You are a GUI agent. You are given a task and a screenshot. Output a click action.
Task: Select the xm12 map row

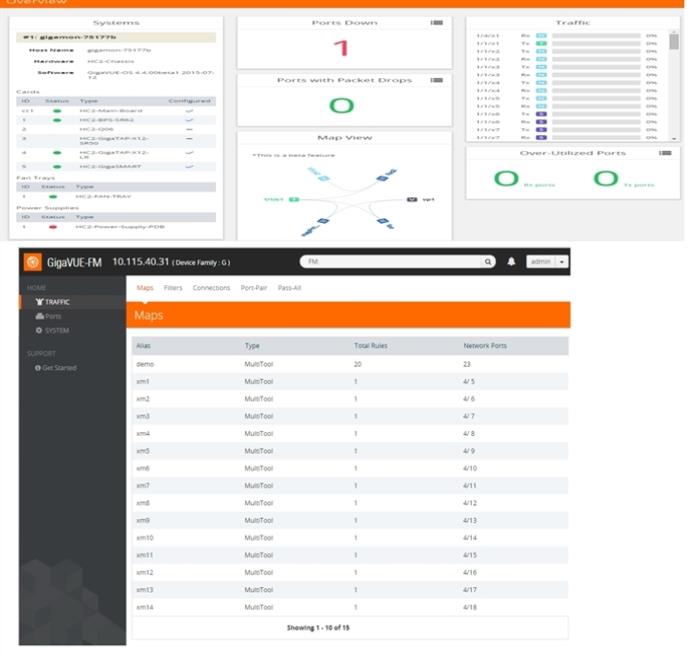click(350, 573)
